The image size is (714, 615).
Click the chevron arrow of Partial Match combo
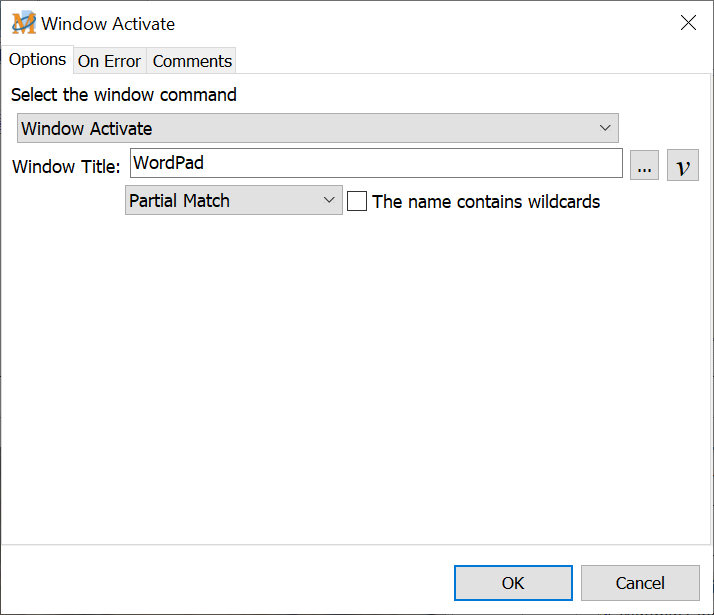click(329, 201)
